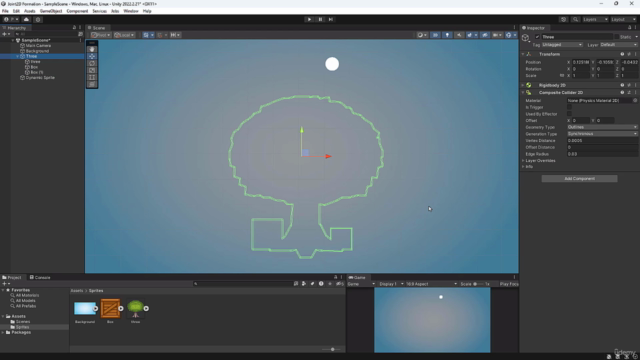The height and width of the screenshot is (360, 640).
Task: Open 16:9 Aspect dropdown in Game view
Action: click(x=431, y=284)
